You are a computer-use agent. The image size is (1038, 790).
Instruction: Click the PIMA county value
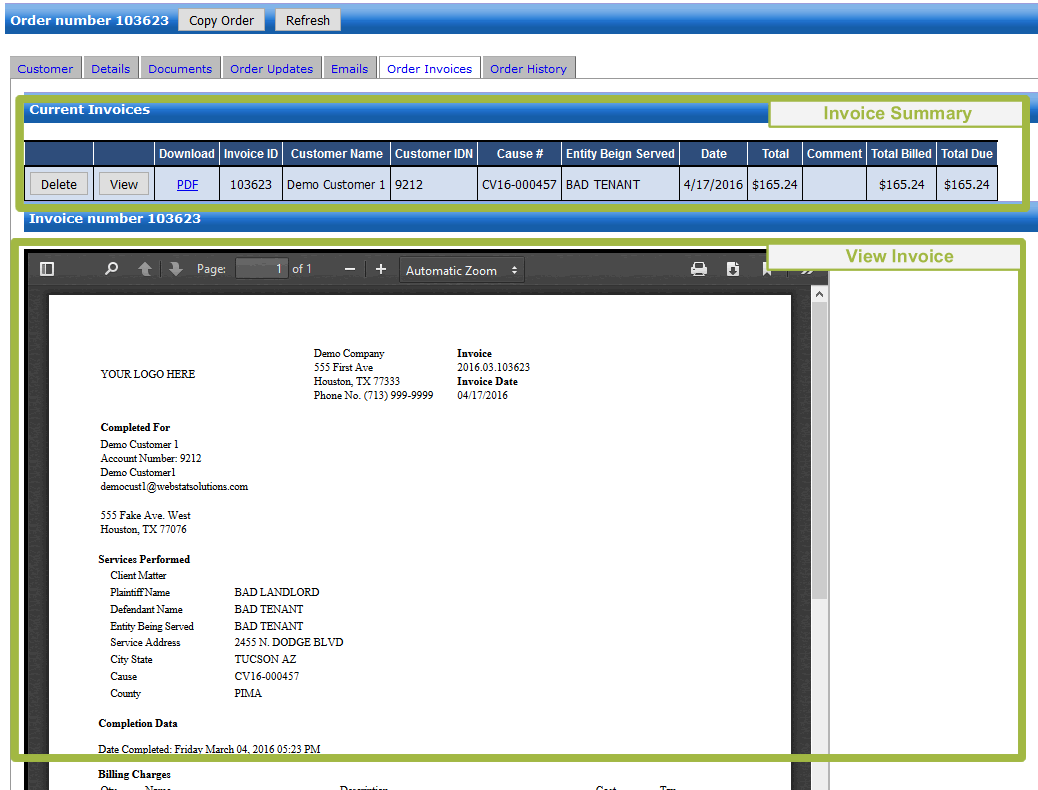pos(248,693)
